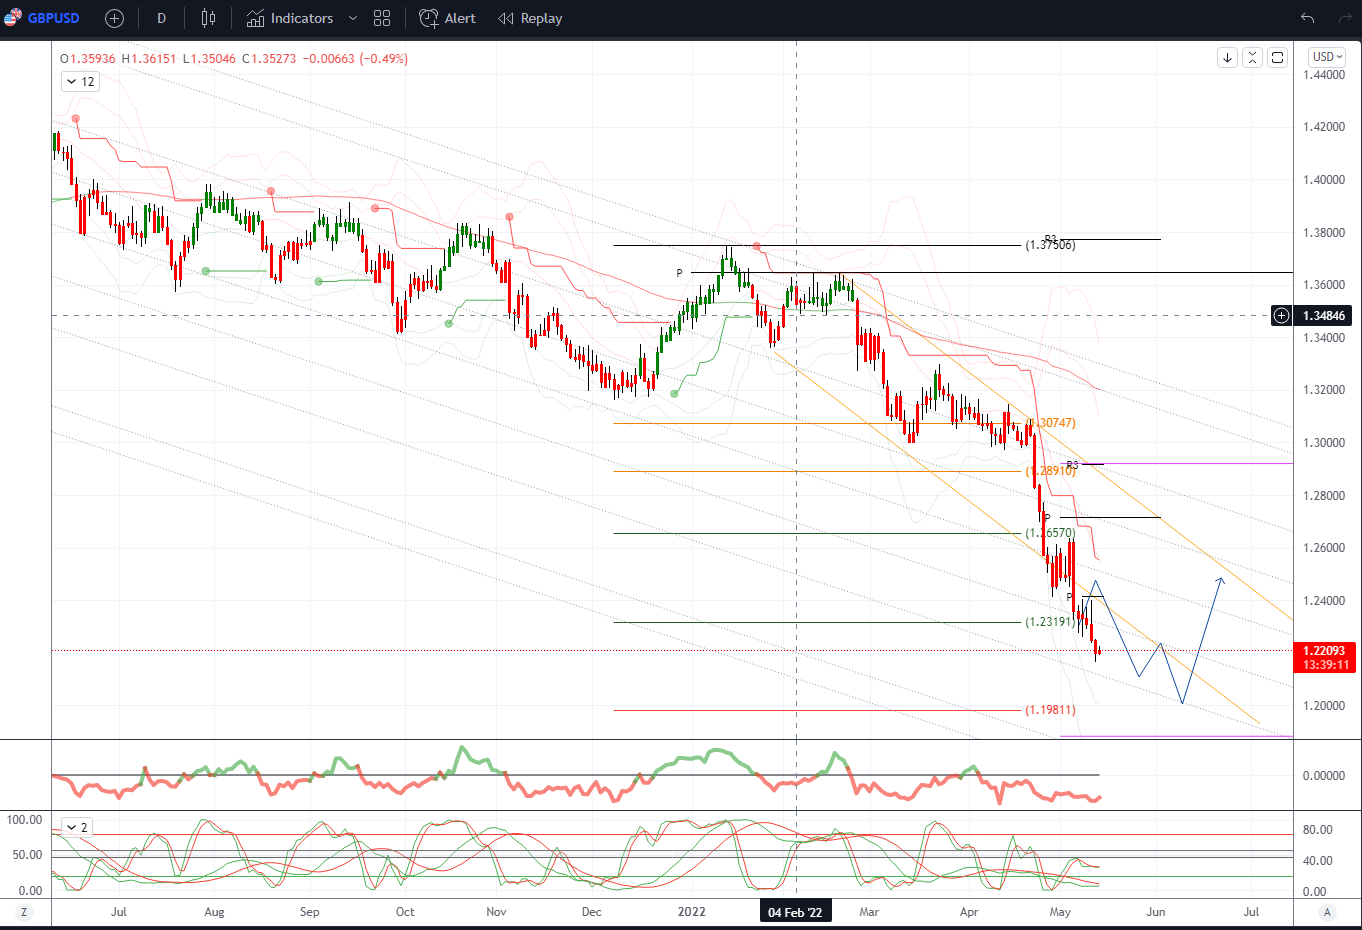Screen dimensions: 1362x930
Task: Click the 2022 label on the time axis
Action: click(x=691, y=912)
